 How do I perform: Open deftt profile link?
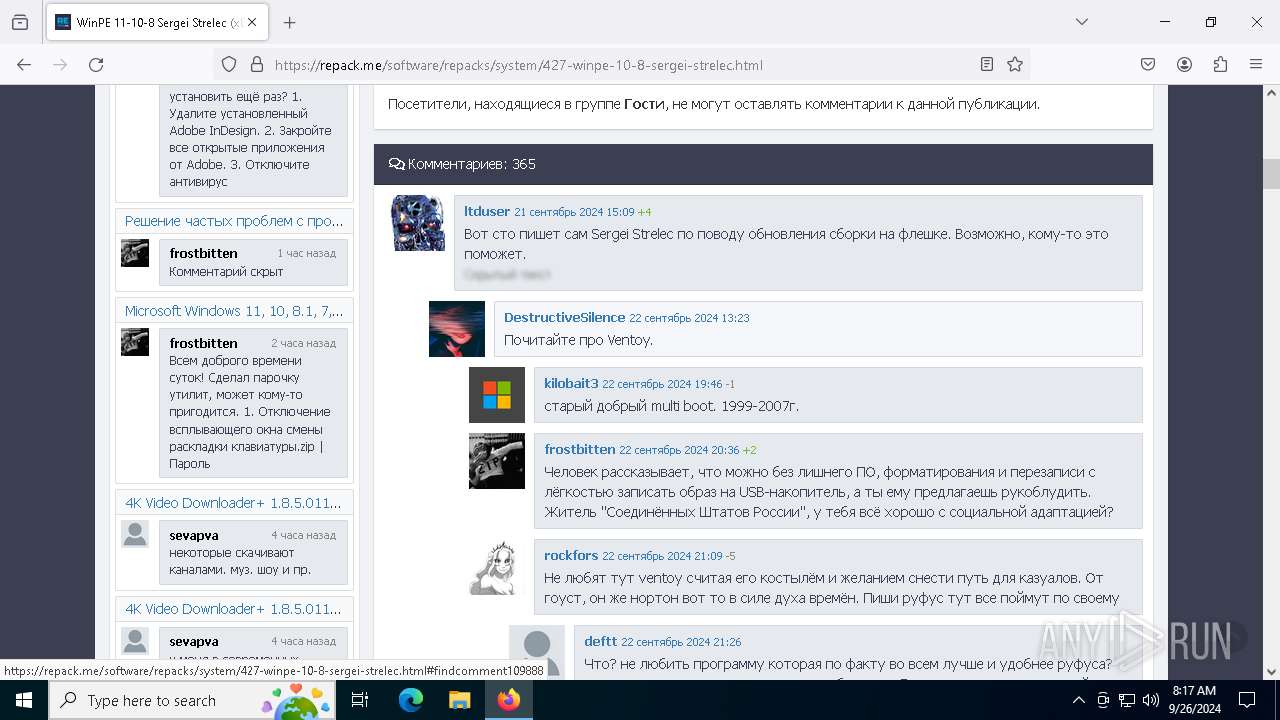pos(601,641)
